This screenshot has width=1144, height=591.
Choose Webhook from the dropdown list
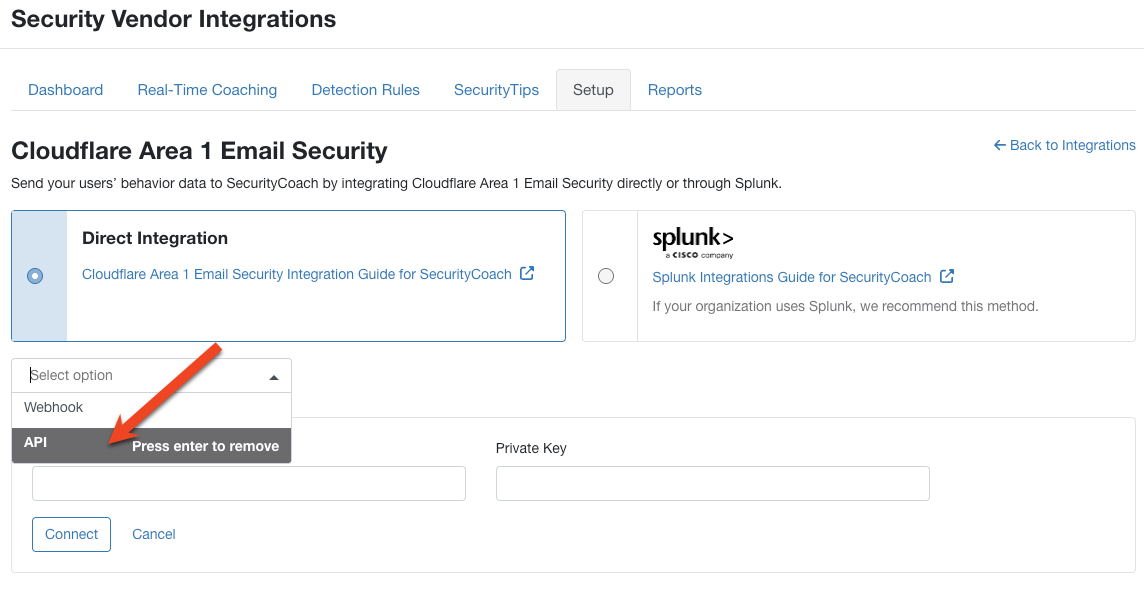pyautogui.click(x=54, y=408)
